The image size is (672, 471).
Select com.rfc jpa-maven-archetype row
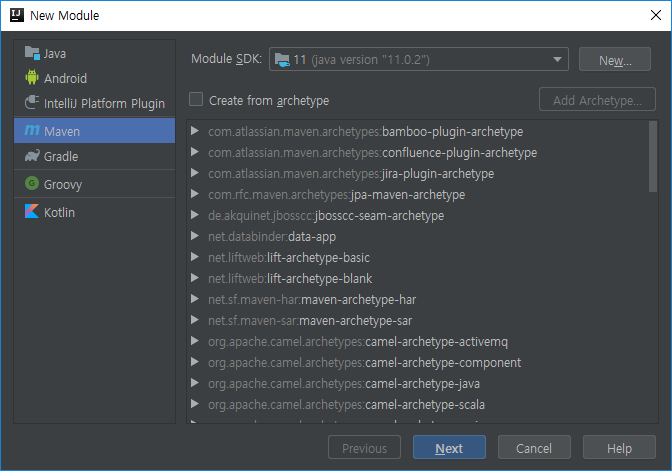point(336,195)
